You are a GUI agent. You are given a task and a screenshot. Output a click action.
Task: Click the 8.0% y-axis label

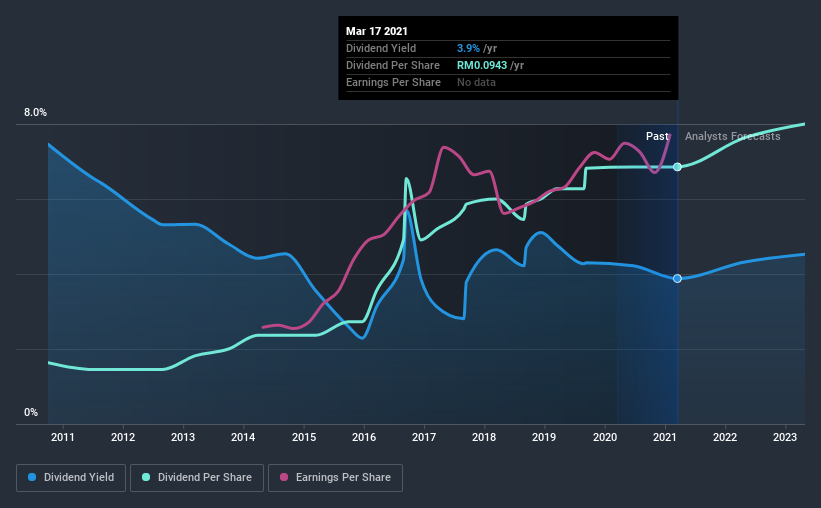[x=35, y=113]
